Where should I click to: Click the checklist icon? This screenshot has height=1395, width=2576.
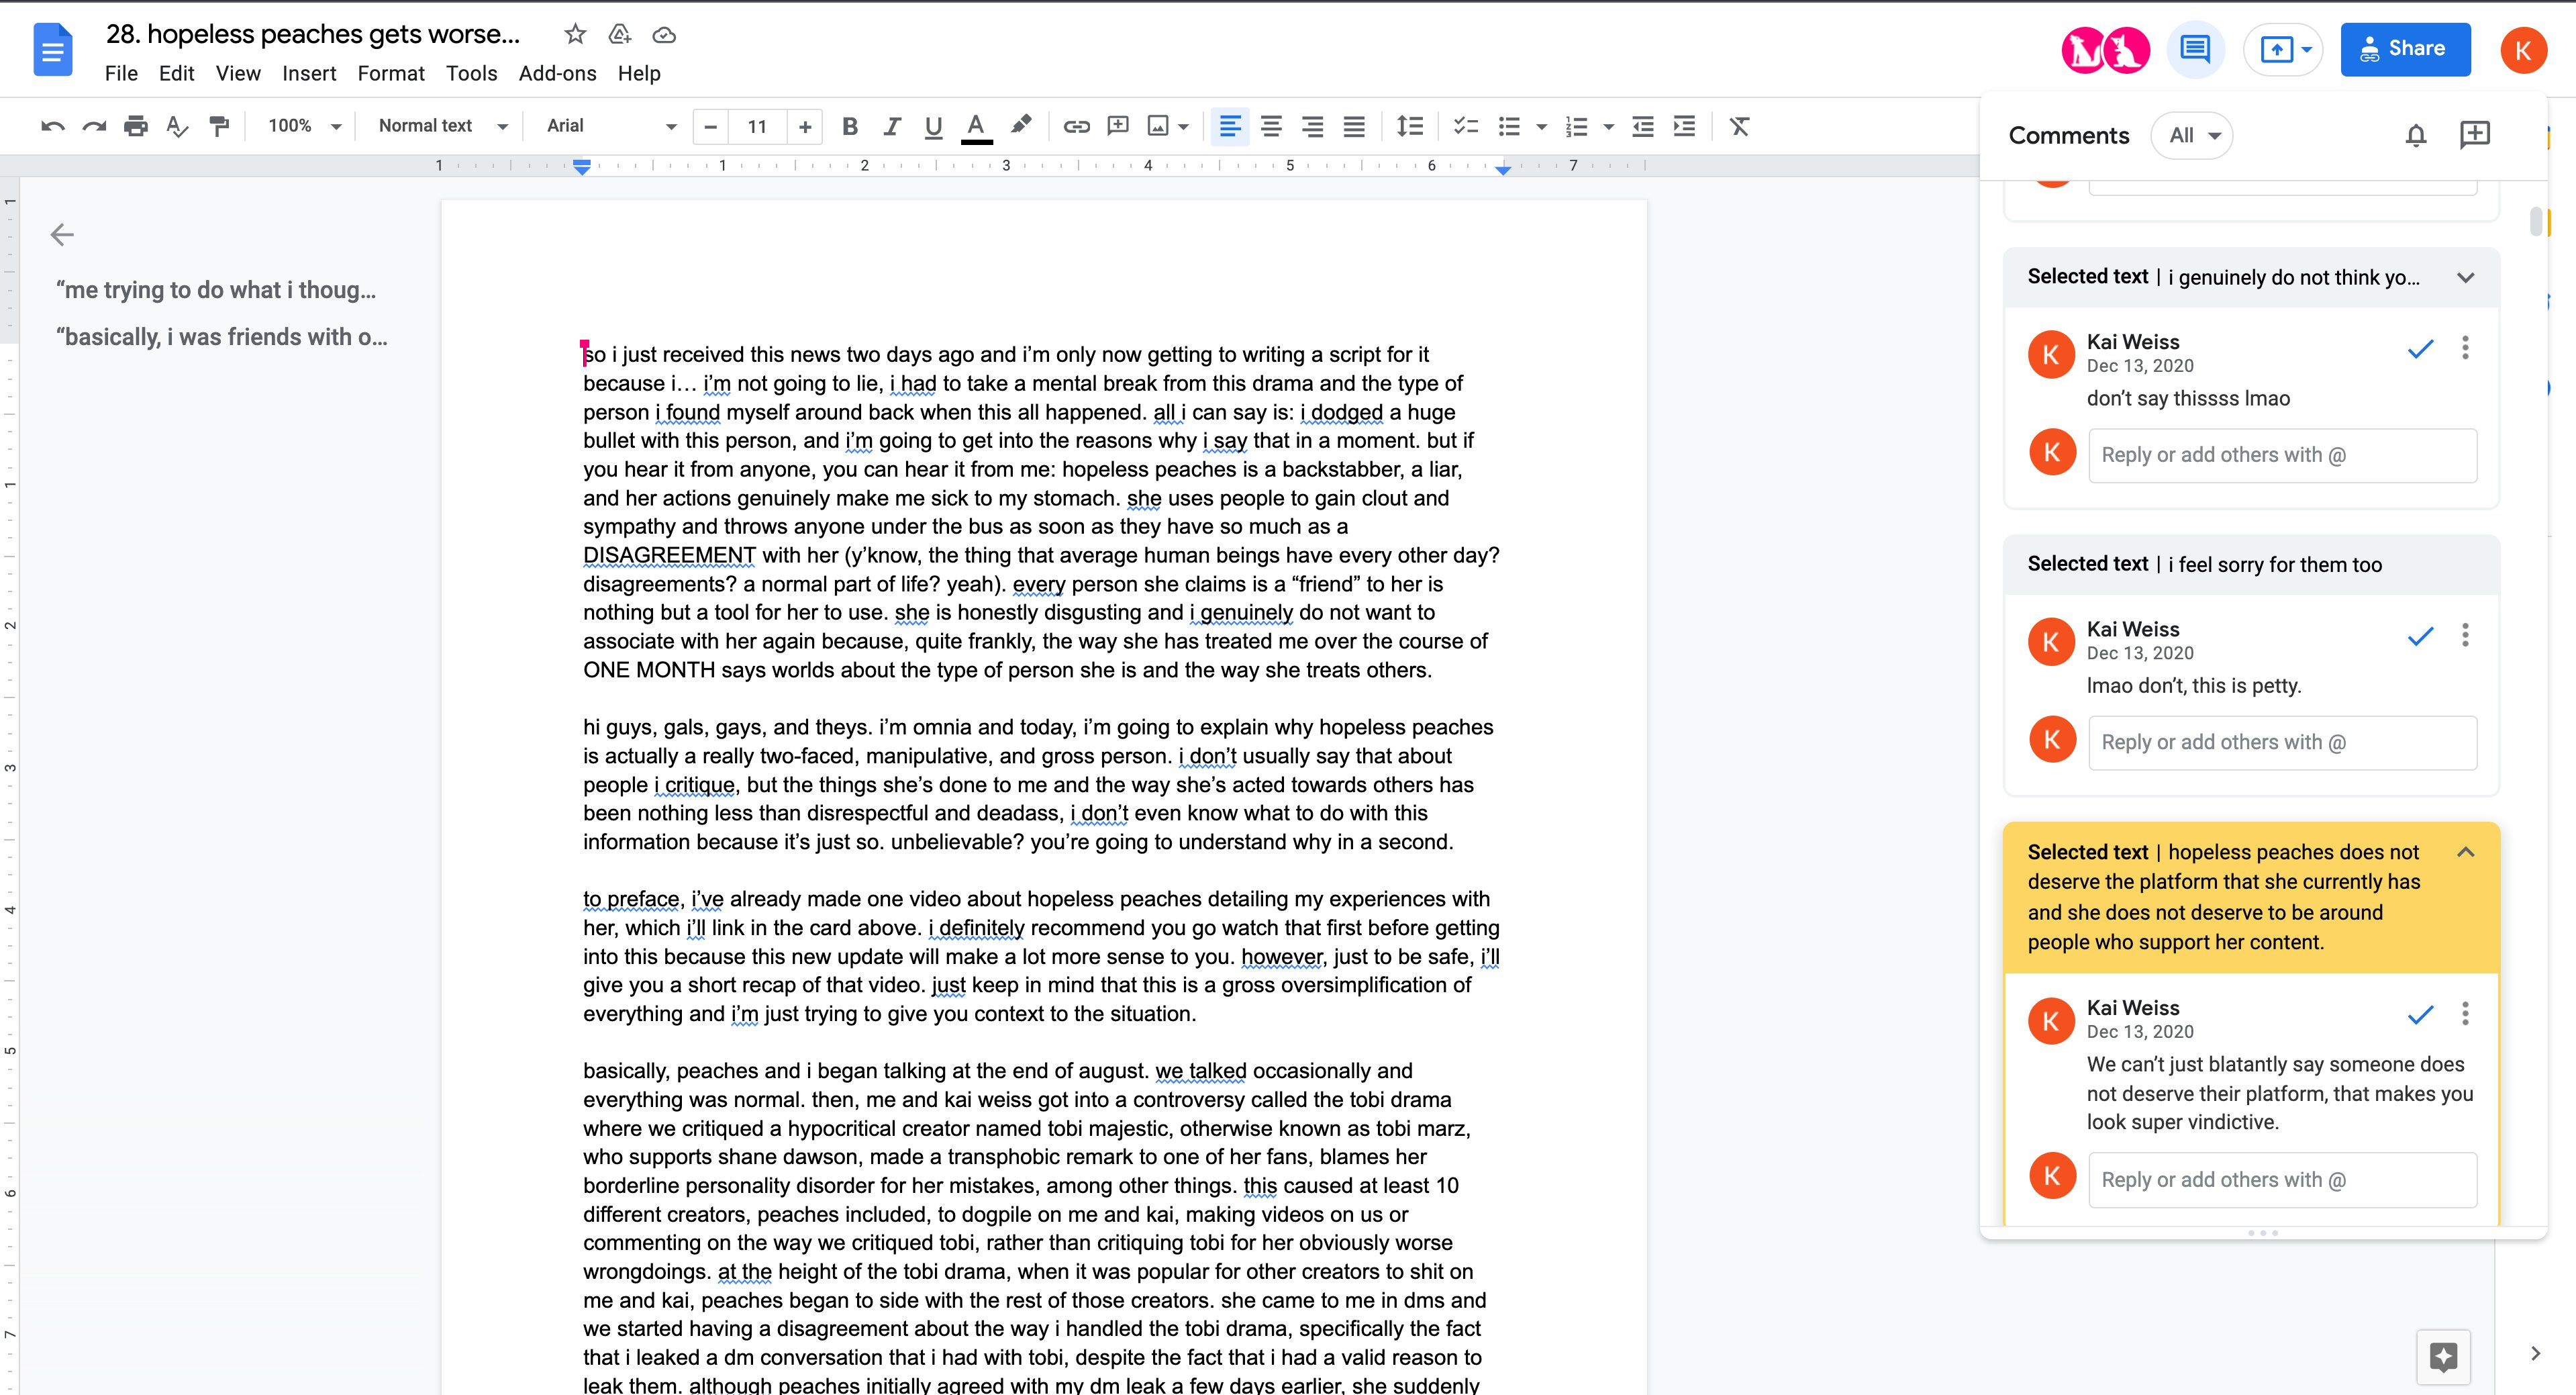(1466, 126)
